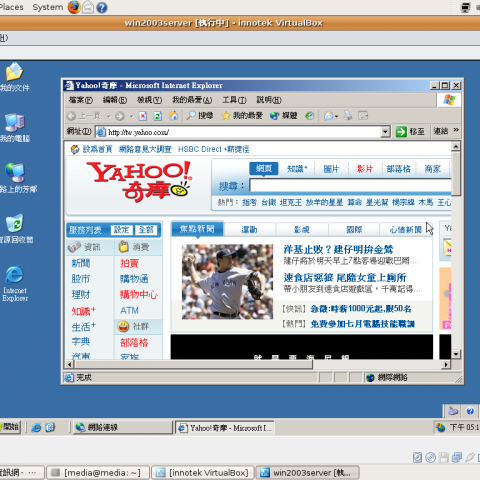Open the GNOME System menu
The image size is (480, 480).
click(48, 7)
